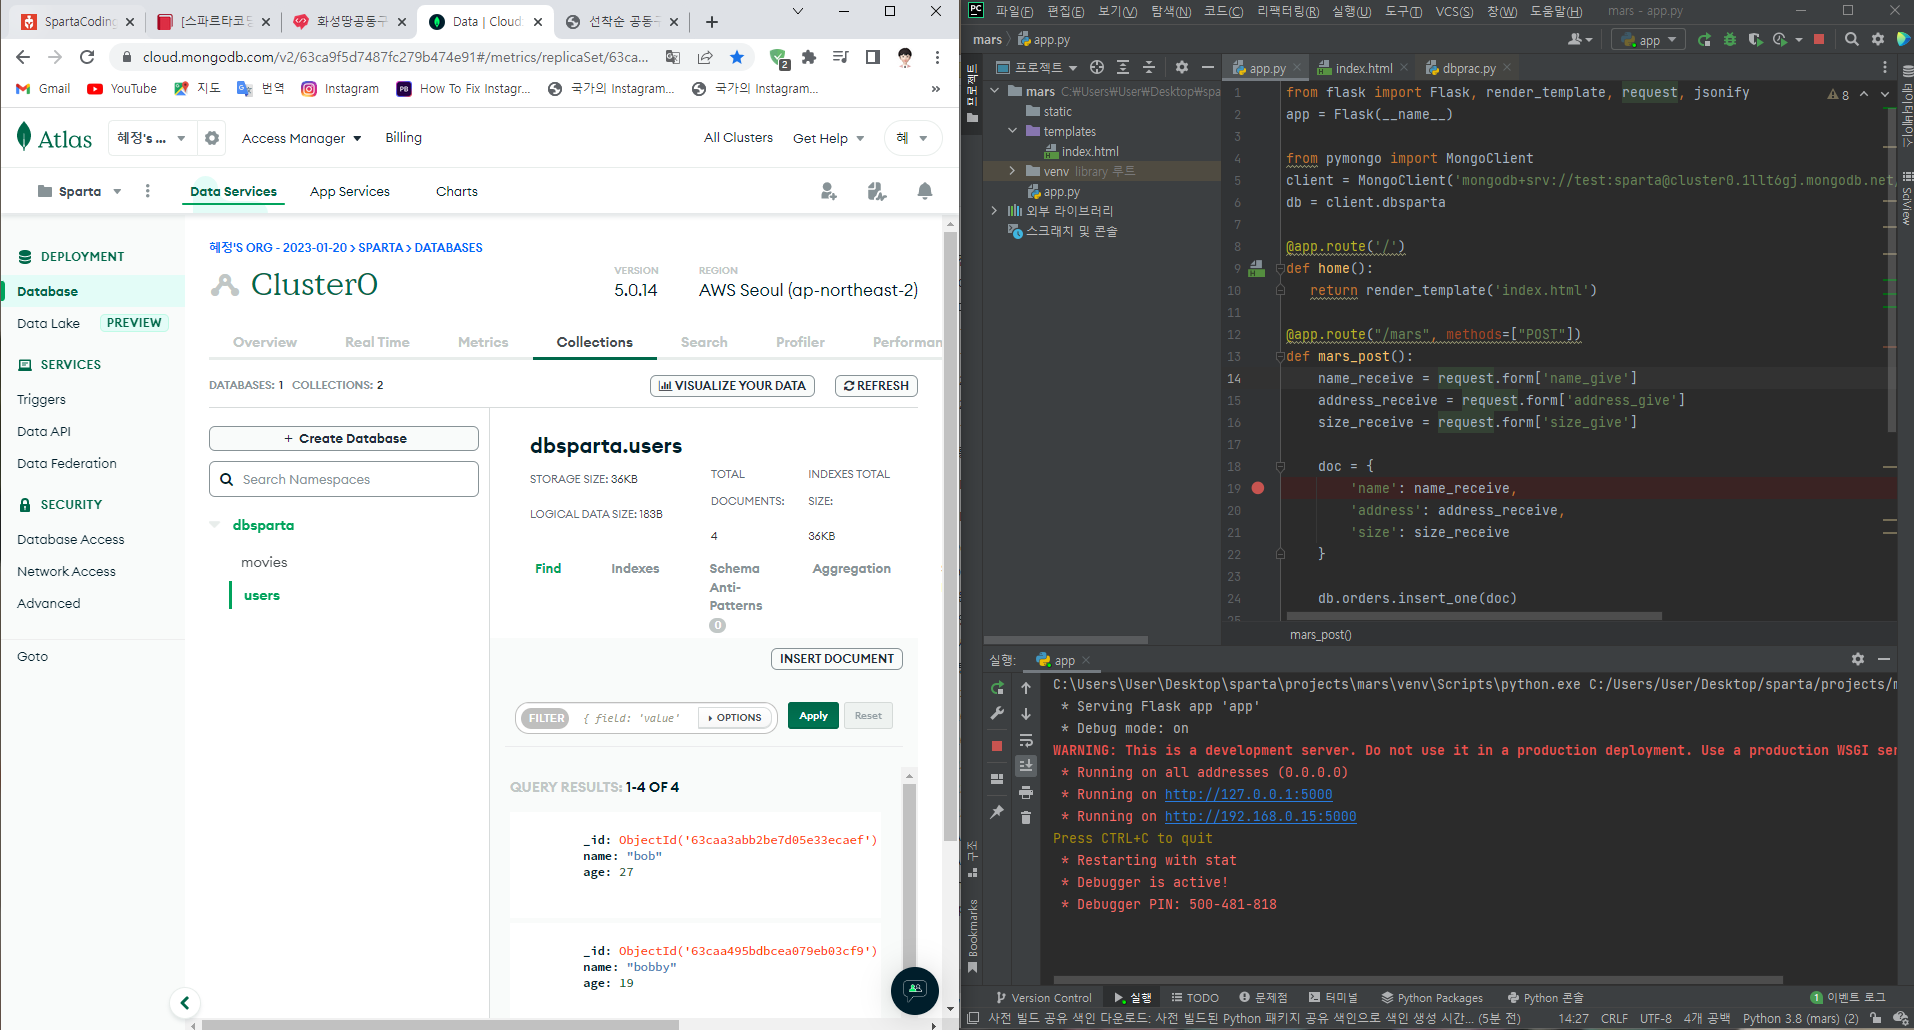Screen dimensions: 1914x1030
Task: Click the Create Database button
Action: click(x=344, y=438)
